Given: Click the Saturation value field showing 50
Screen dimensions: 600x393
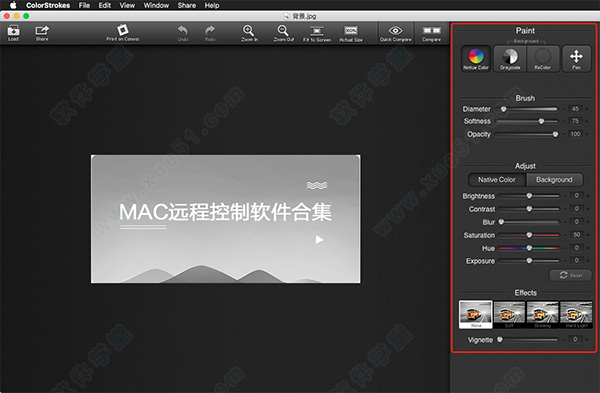Looking at the screenshot, I should [577, 235].
